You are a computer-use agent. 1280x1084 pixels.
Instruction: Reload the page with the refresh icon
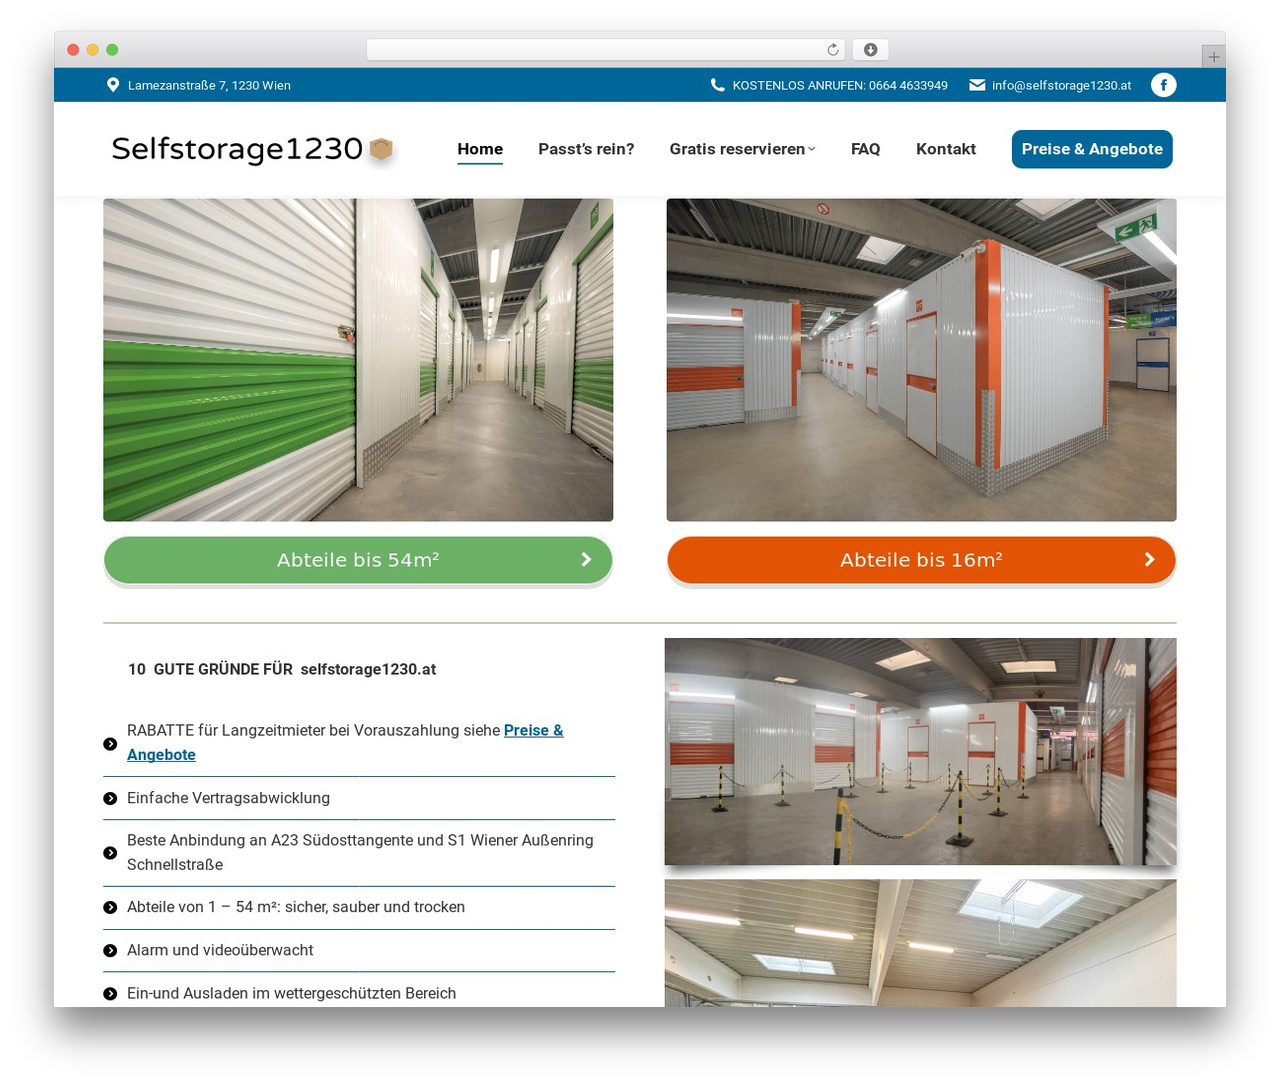(x=833, y=50)
